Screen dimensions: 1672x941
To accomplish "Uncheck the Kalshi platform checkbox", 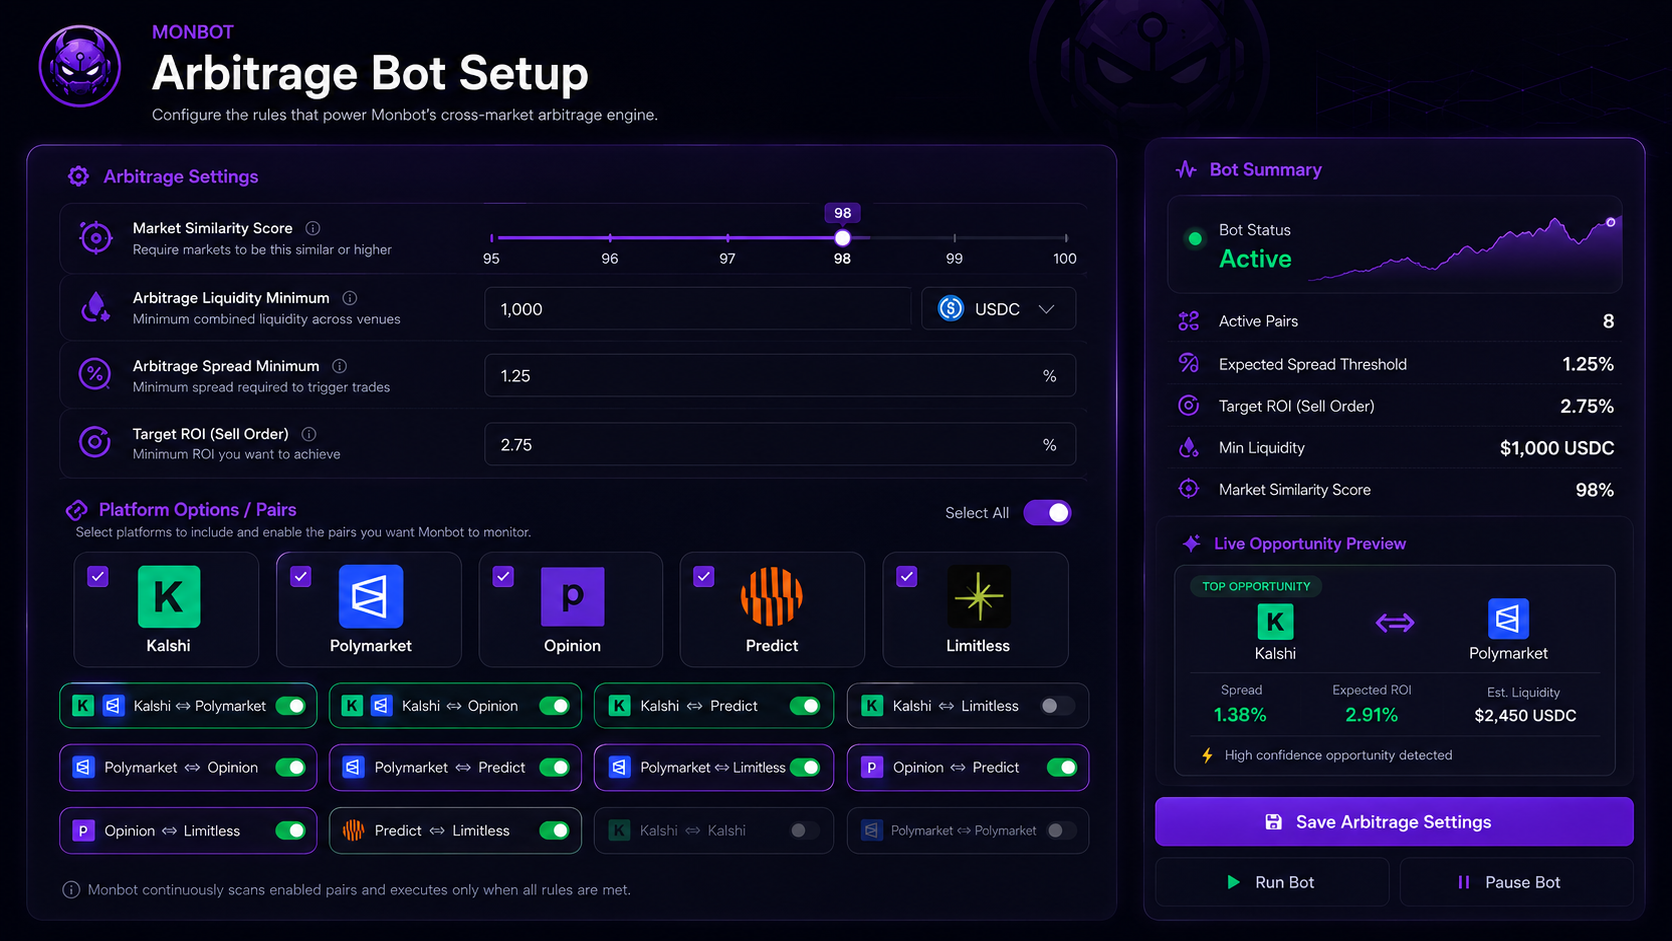I will [x=98, y=576].
